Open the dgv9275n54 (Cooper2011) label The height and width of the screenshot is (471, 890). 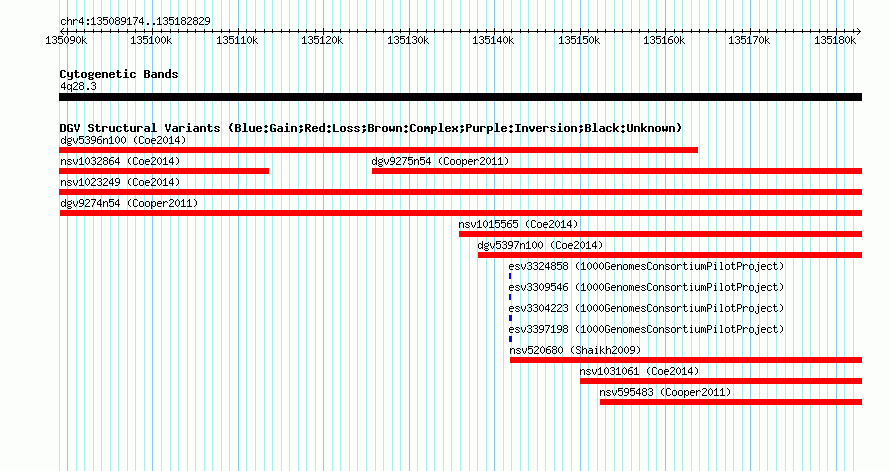point(440,161)
